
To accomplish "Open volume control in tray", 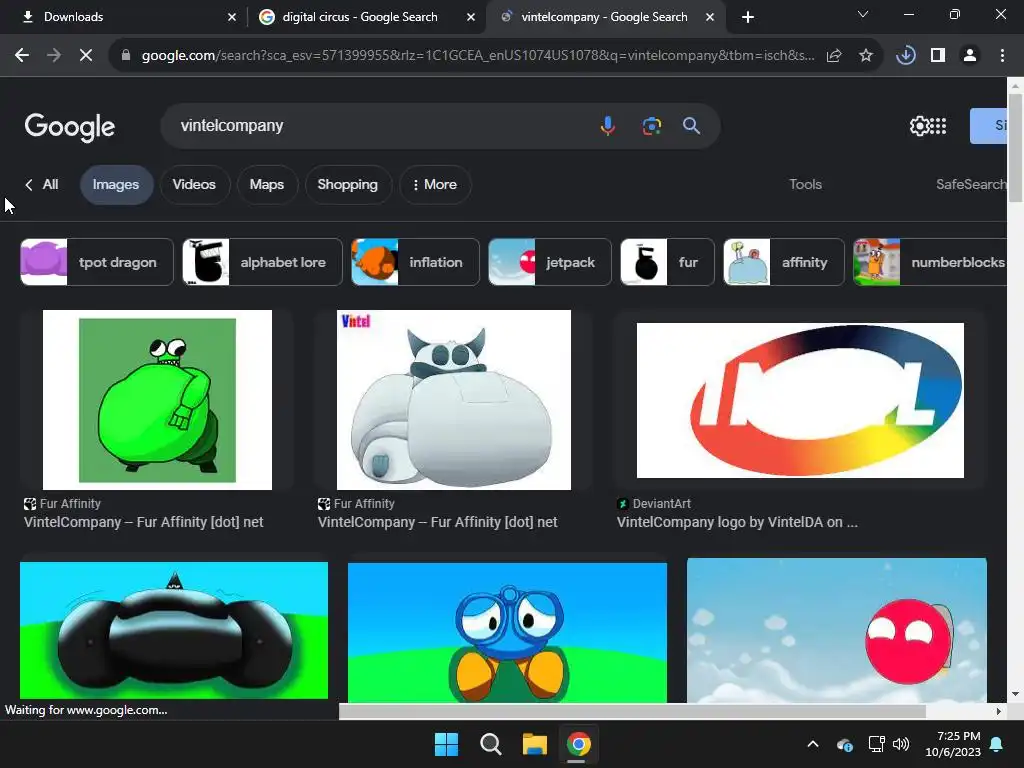I will point(901,744).
